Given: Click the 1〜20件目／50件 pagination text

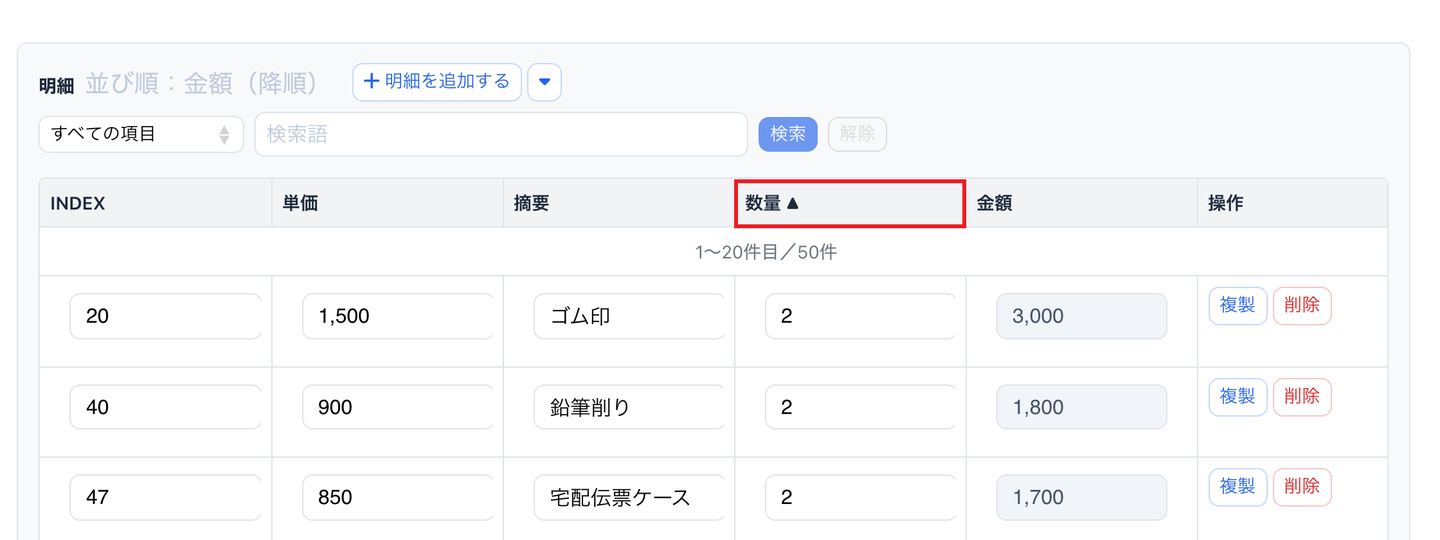Looking at the screenshot, I should [x=766, y=252].
